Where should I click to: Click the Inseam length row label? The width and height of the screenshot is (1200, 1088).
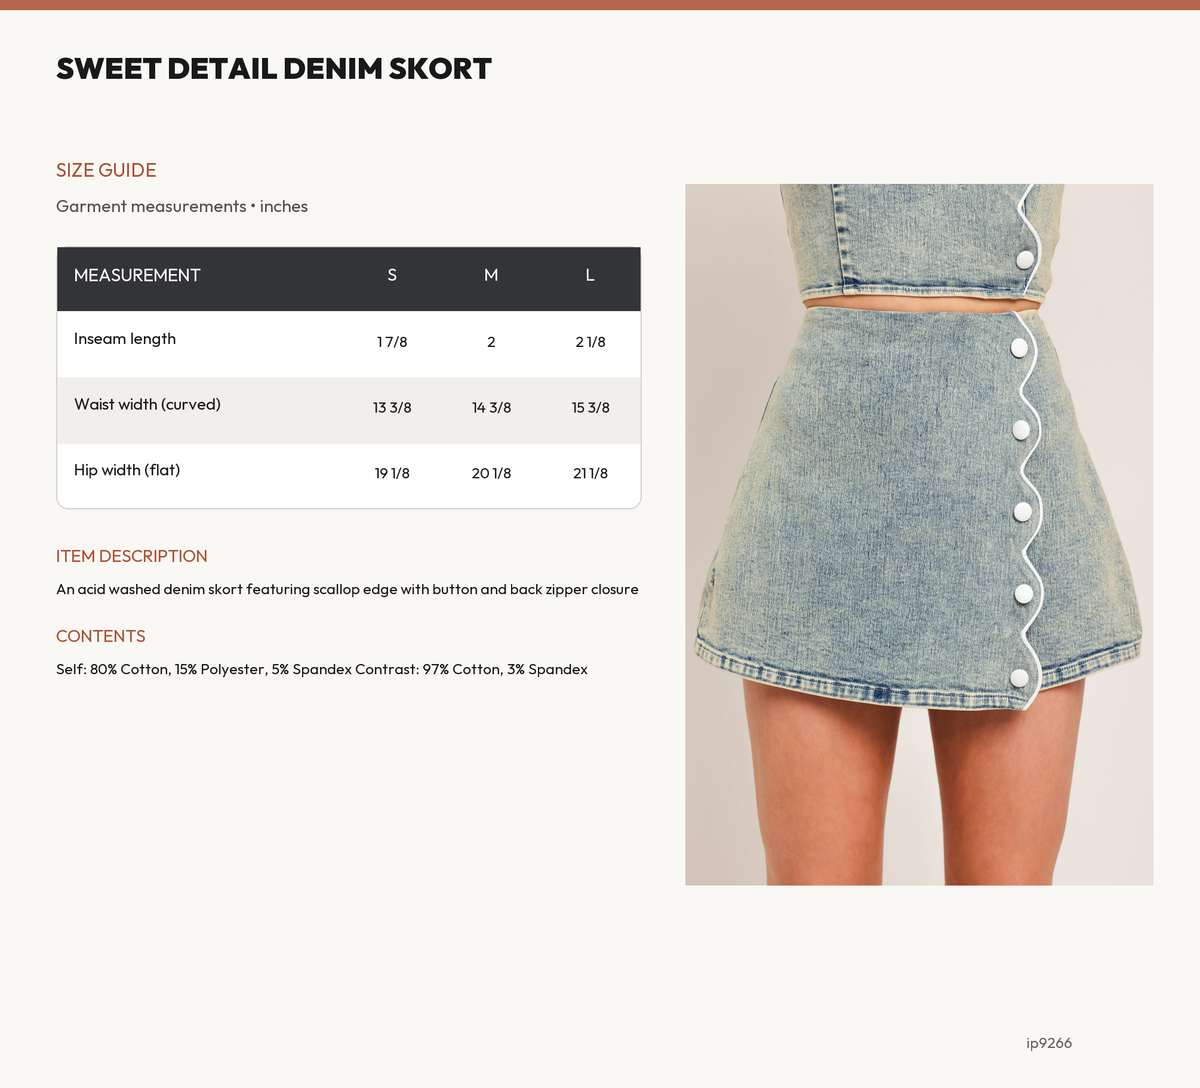click(x=125, y=339)
